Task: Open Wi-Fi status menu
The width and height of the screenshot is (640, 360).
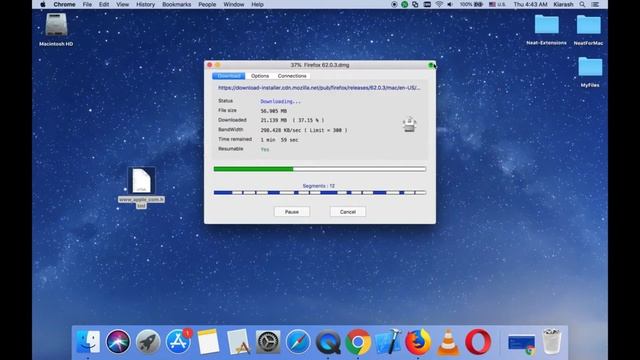Action: [x=439, y=4]
